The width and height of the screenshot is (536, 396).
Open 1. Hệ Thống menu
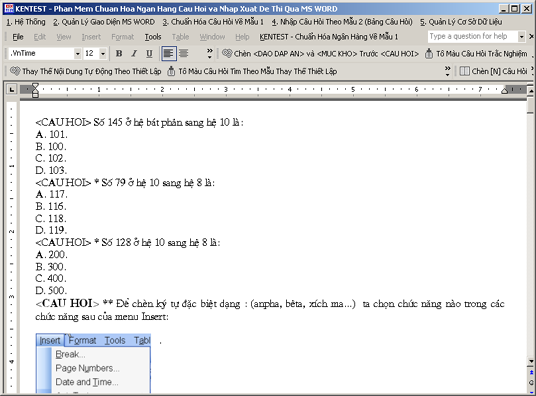(26, 22)
